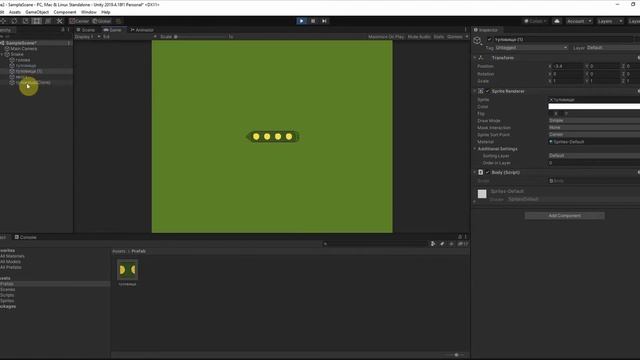Select the Scale tool icon
Viewport: 640px width, 360px height.
point(26,21)
